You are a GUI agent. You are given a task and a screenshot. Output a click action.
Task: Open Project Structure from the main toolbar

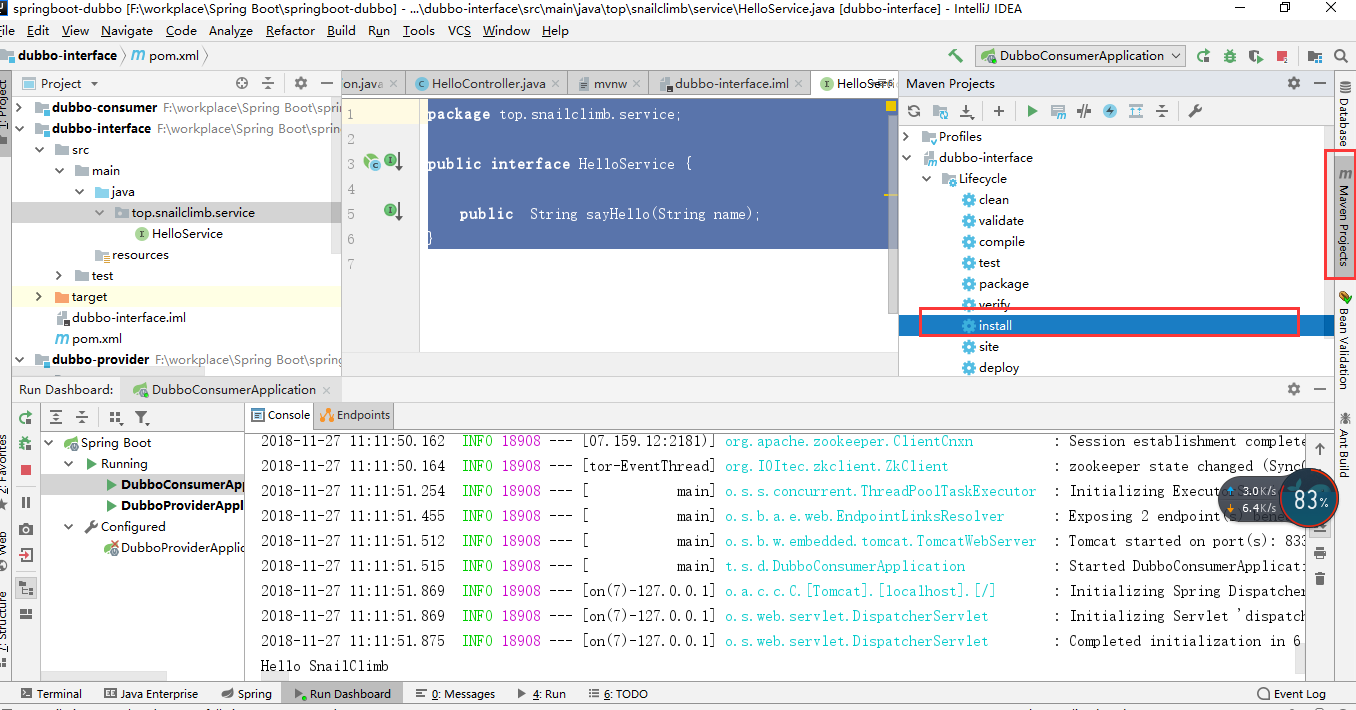(1314, 56)
